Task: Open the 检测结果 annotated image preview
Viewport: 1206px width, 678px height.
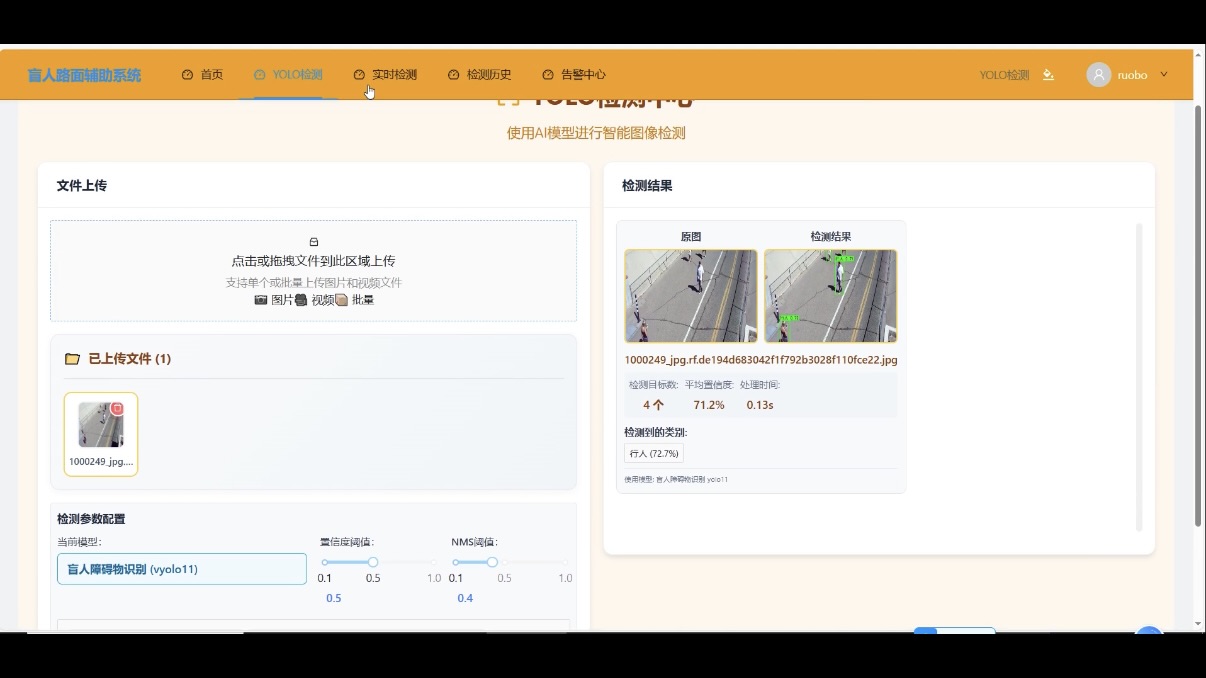Action: [x=830, y=296]
